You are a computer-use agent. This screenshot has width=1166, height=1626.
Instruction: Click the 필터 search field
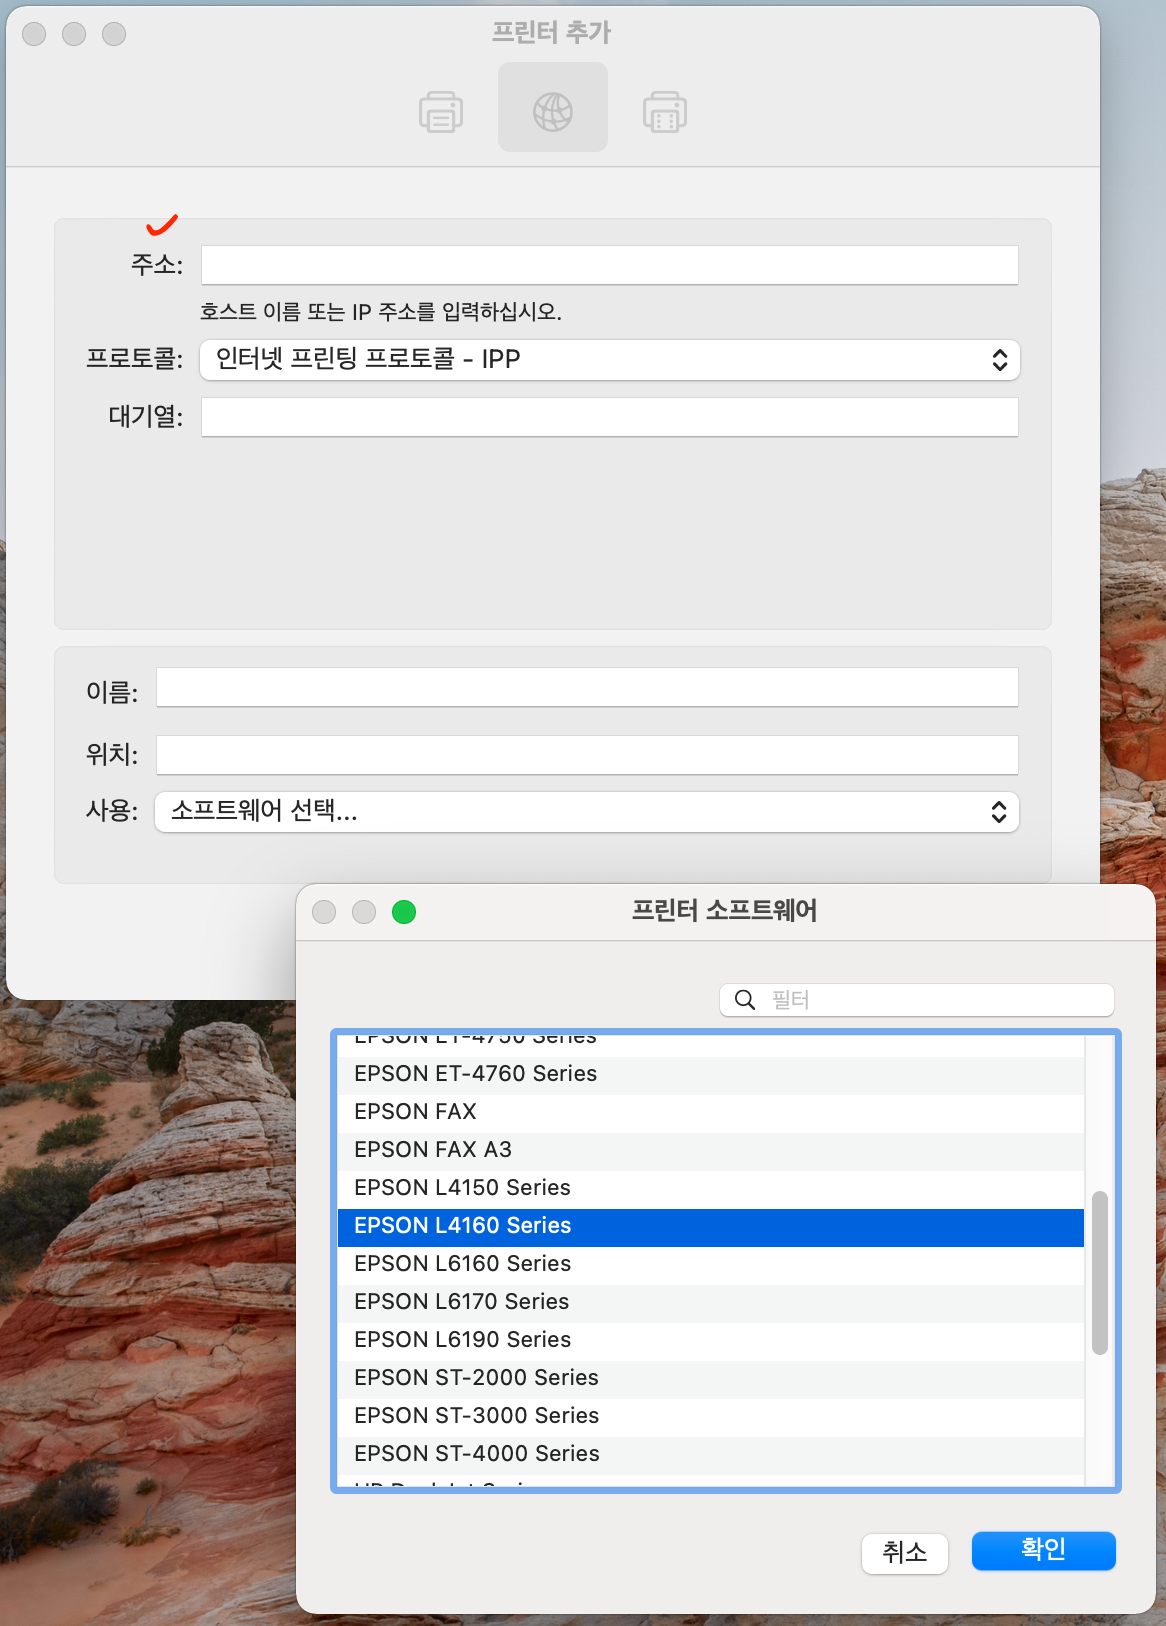coord(917,1000)
